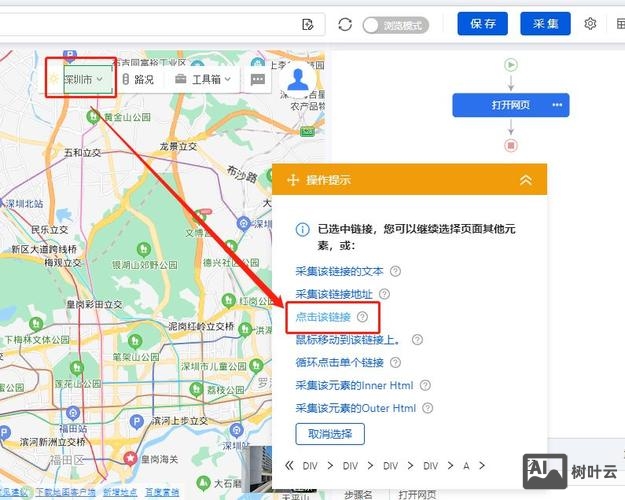The image size is (625, 500).
Task: Open the 打开网页 step three-dots menu
Action: [557, 105]
